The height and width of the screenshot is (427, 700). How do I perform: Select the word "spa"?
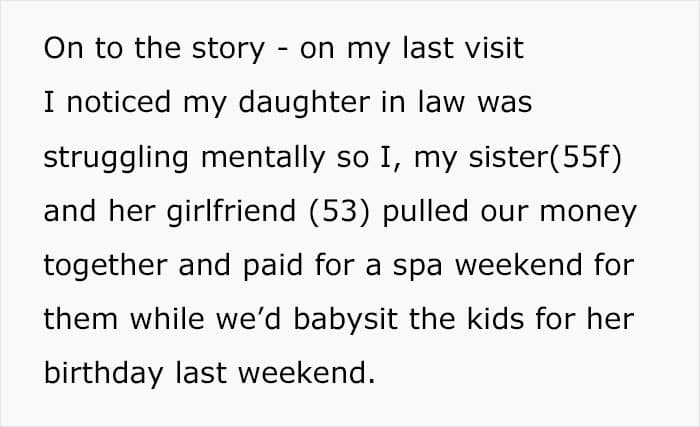click(x=417, y=268)
